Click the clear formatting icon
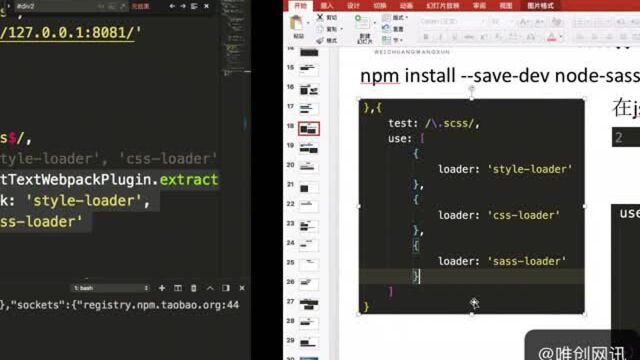The height and width of the screenshot is (360, 640). (556, 22)
